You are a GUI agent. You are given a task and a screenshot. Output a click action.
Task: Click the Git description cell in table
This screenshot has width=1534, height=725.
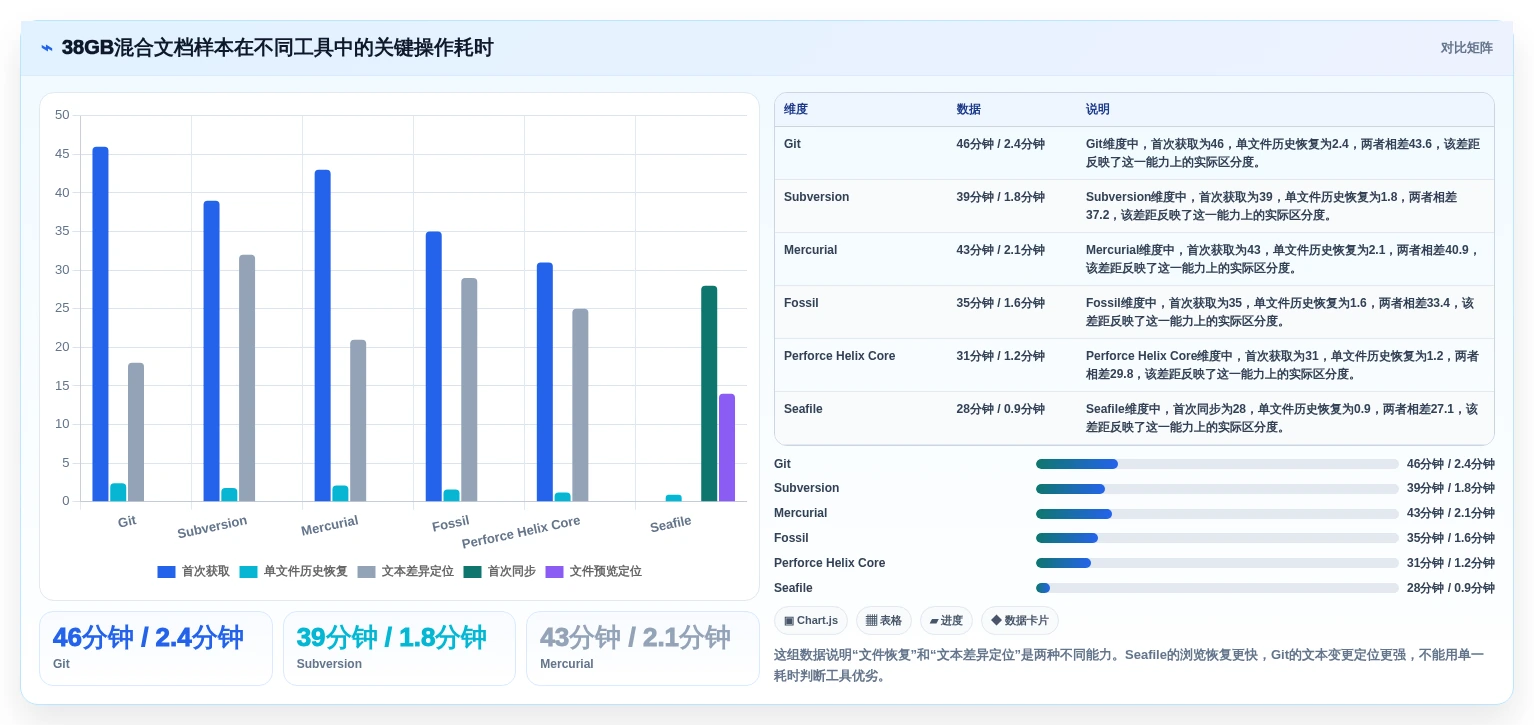[x=1283, y=153]
